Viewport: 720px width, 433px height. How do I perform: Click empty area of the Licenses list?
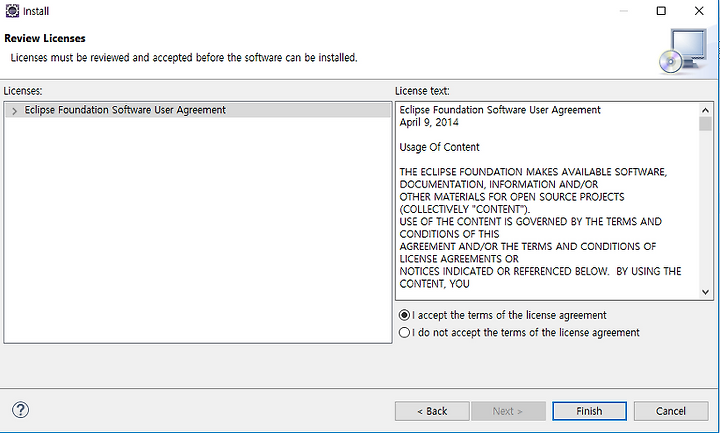tap(197, 230)
